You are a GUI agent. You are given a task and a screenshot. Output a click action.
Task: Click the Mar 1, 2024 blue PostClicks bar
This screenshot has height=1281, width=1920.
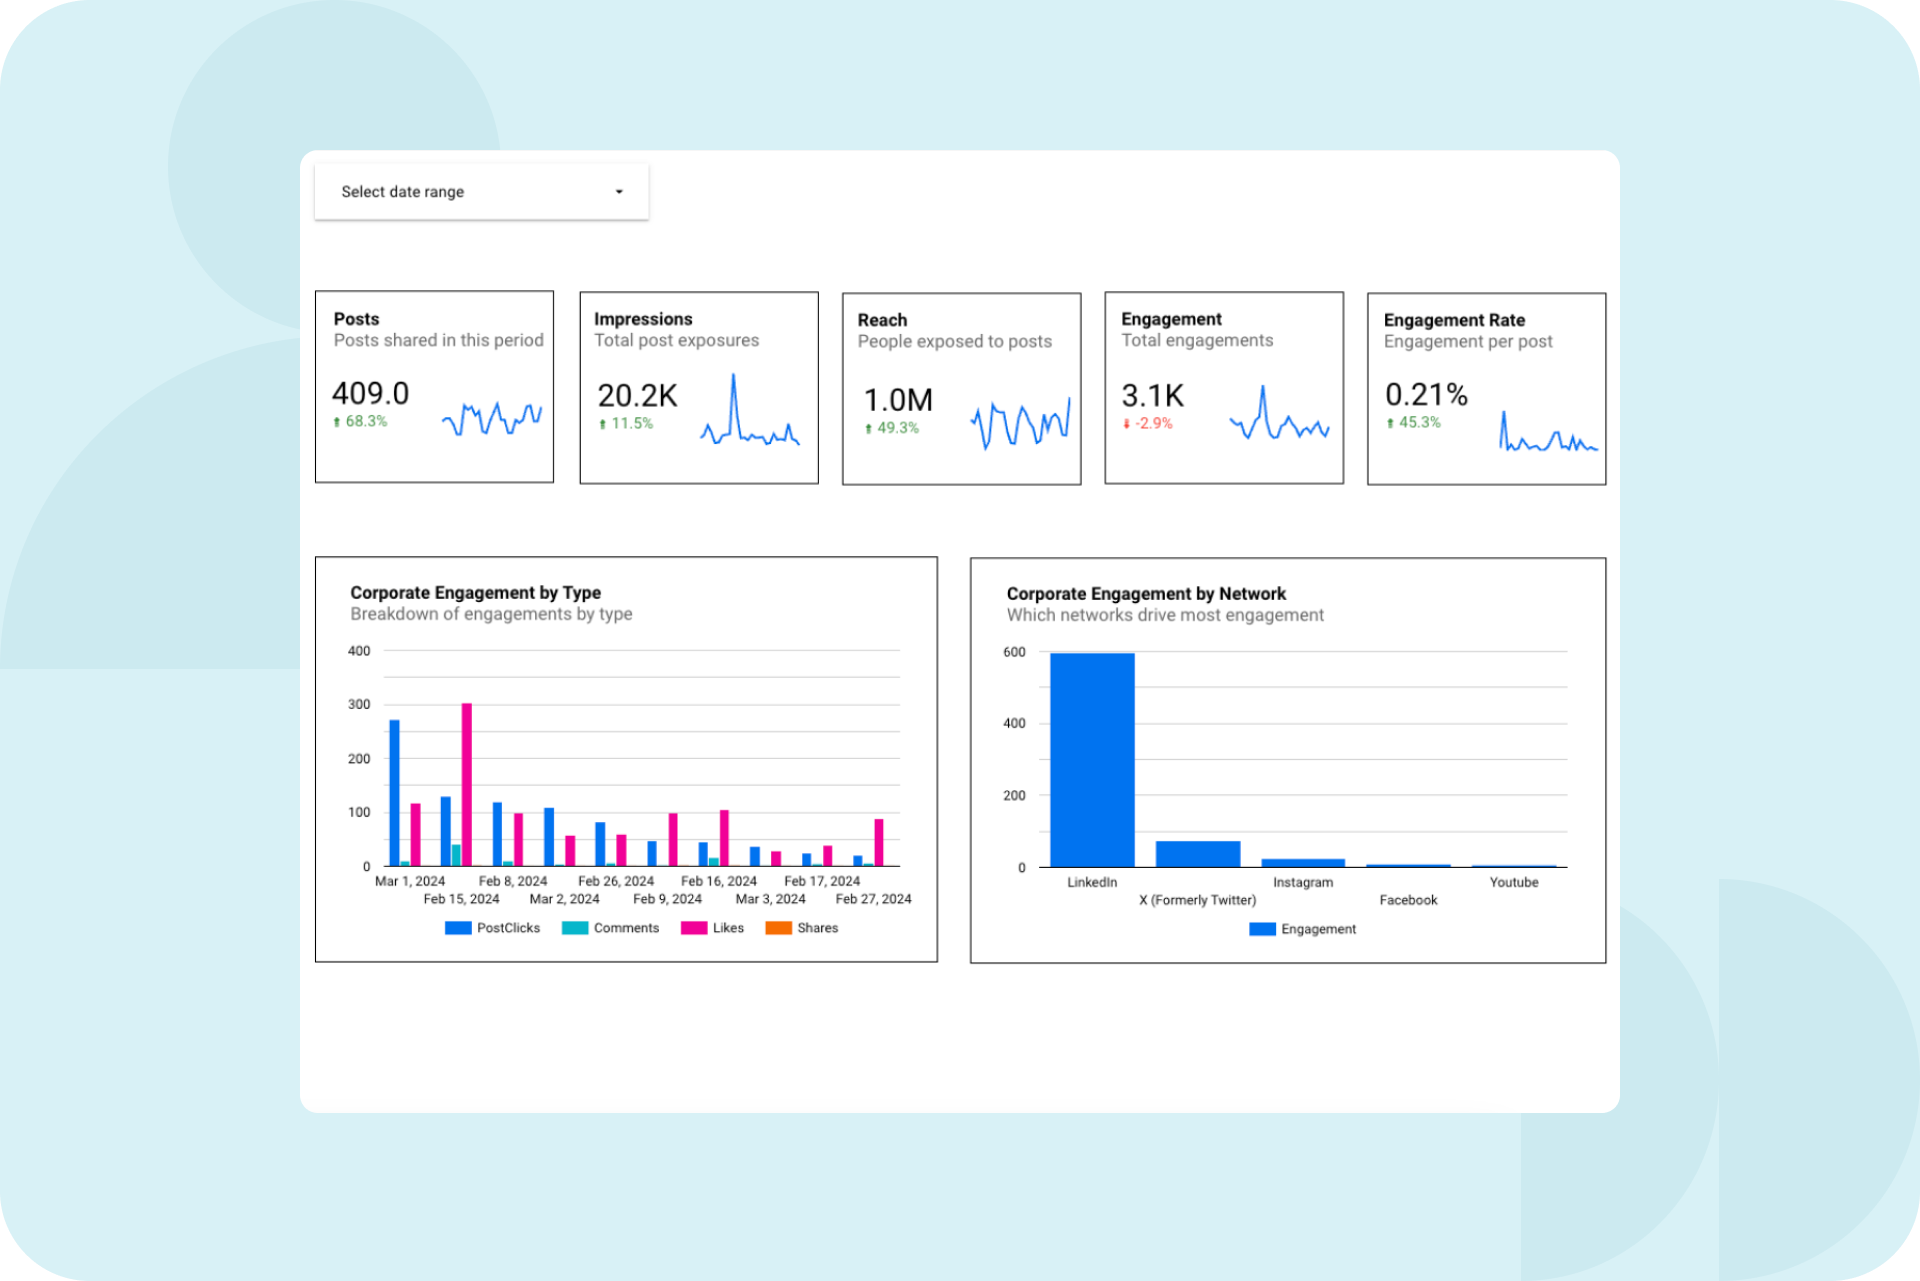click(395, 792)
